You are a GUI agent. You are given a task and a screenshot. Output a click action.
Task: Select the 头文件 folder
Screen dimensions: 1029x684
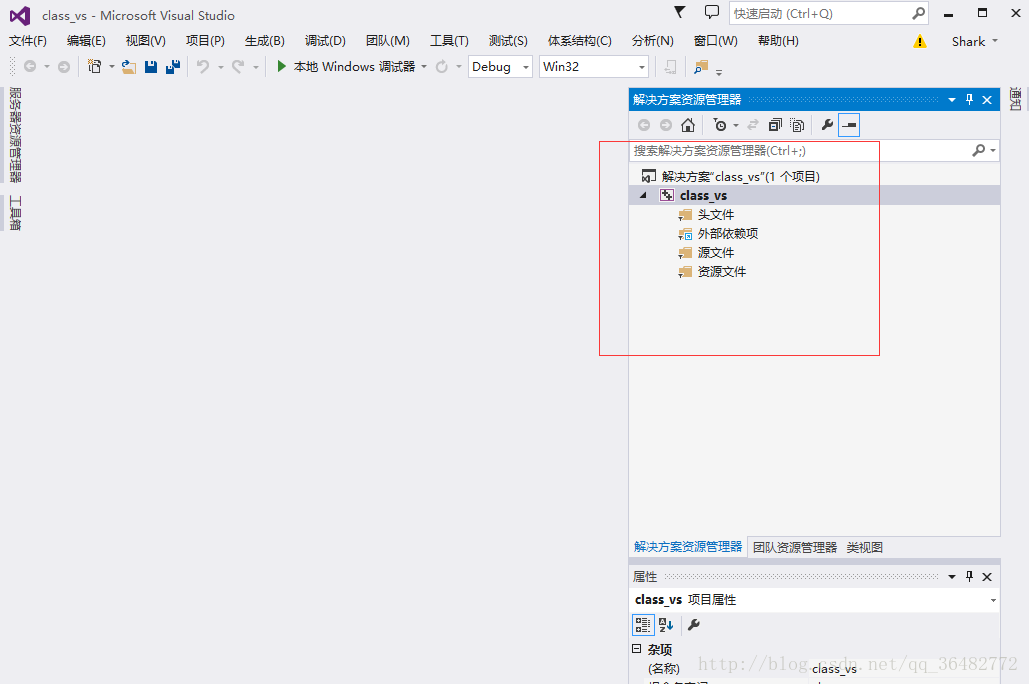tap(715, 214)
